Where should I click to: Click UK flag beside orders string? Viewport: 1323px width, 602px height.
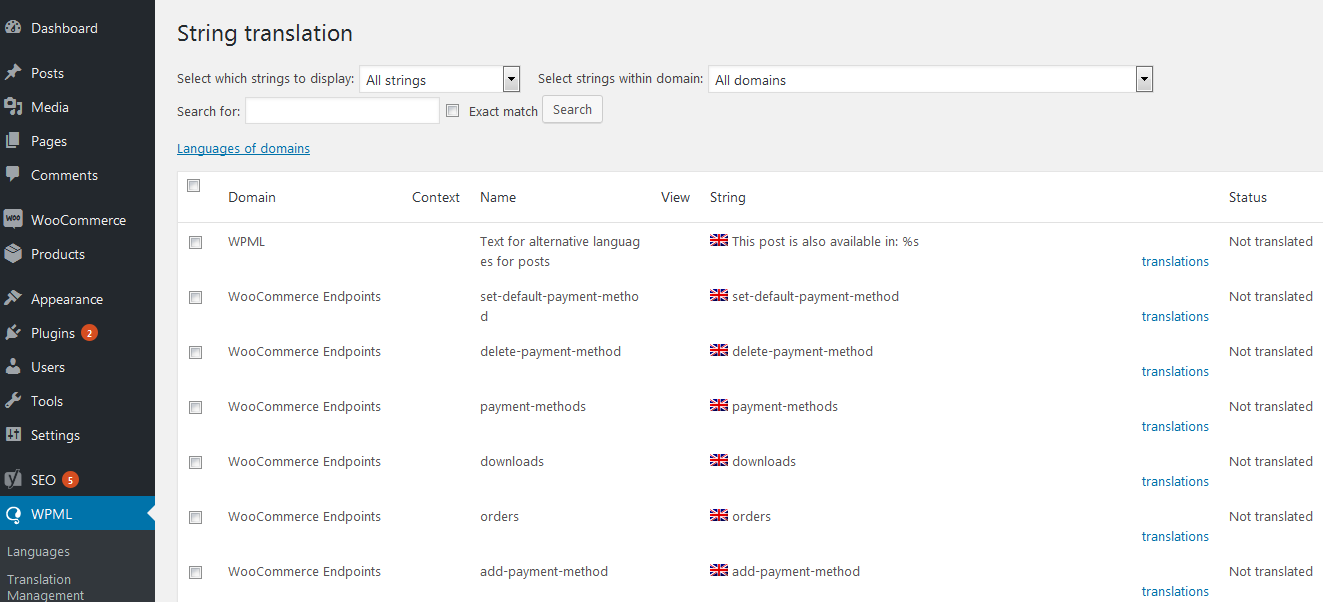pyautogui.click(x=719, y=515)
